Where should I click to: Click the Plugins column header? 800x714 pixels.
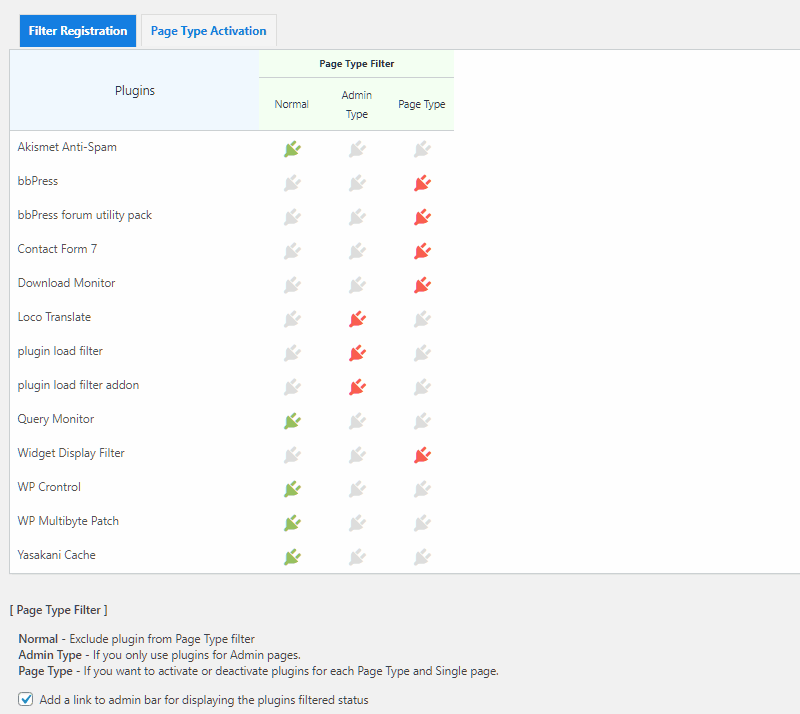point(135,91)
